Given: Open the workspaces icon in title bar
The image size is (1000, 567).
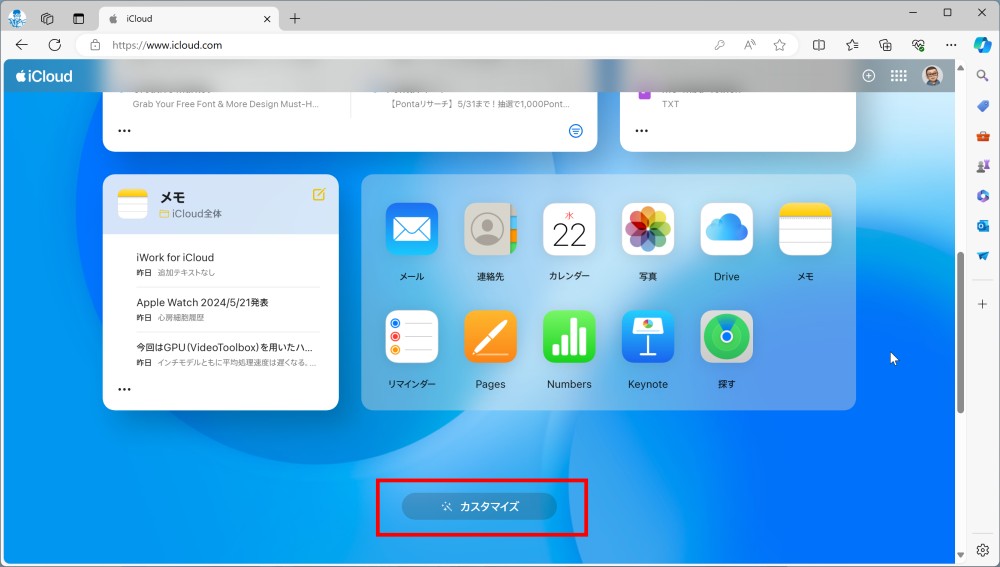Looking at the screenshot, I should click(x=47, y=18).
